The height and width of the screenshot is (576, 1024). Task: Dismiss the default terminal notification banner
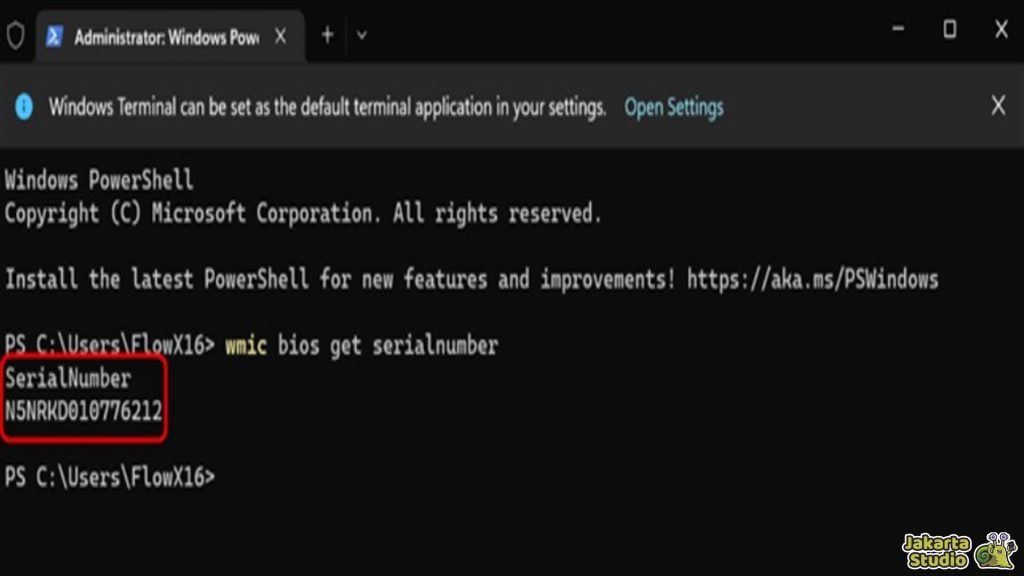[997, 106]
